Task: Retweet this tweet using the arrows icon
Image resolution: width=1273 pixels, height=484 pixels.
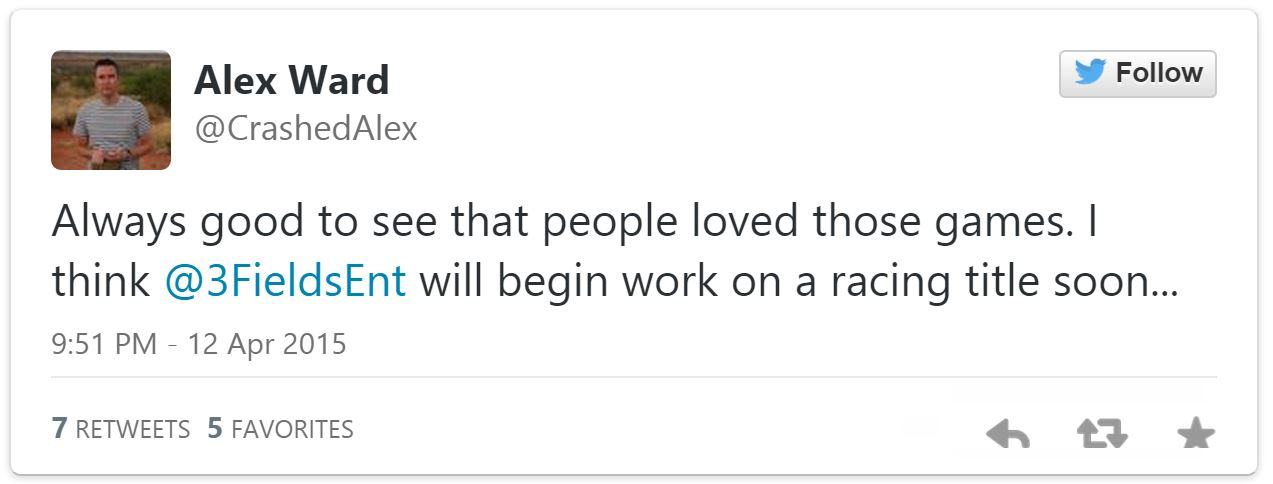Action: click(x=1102, y=434)
